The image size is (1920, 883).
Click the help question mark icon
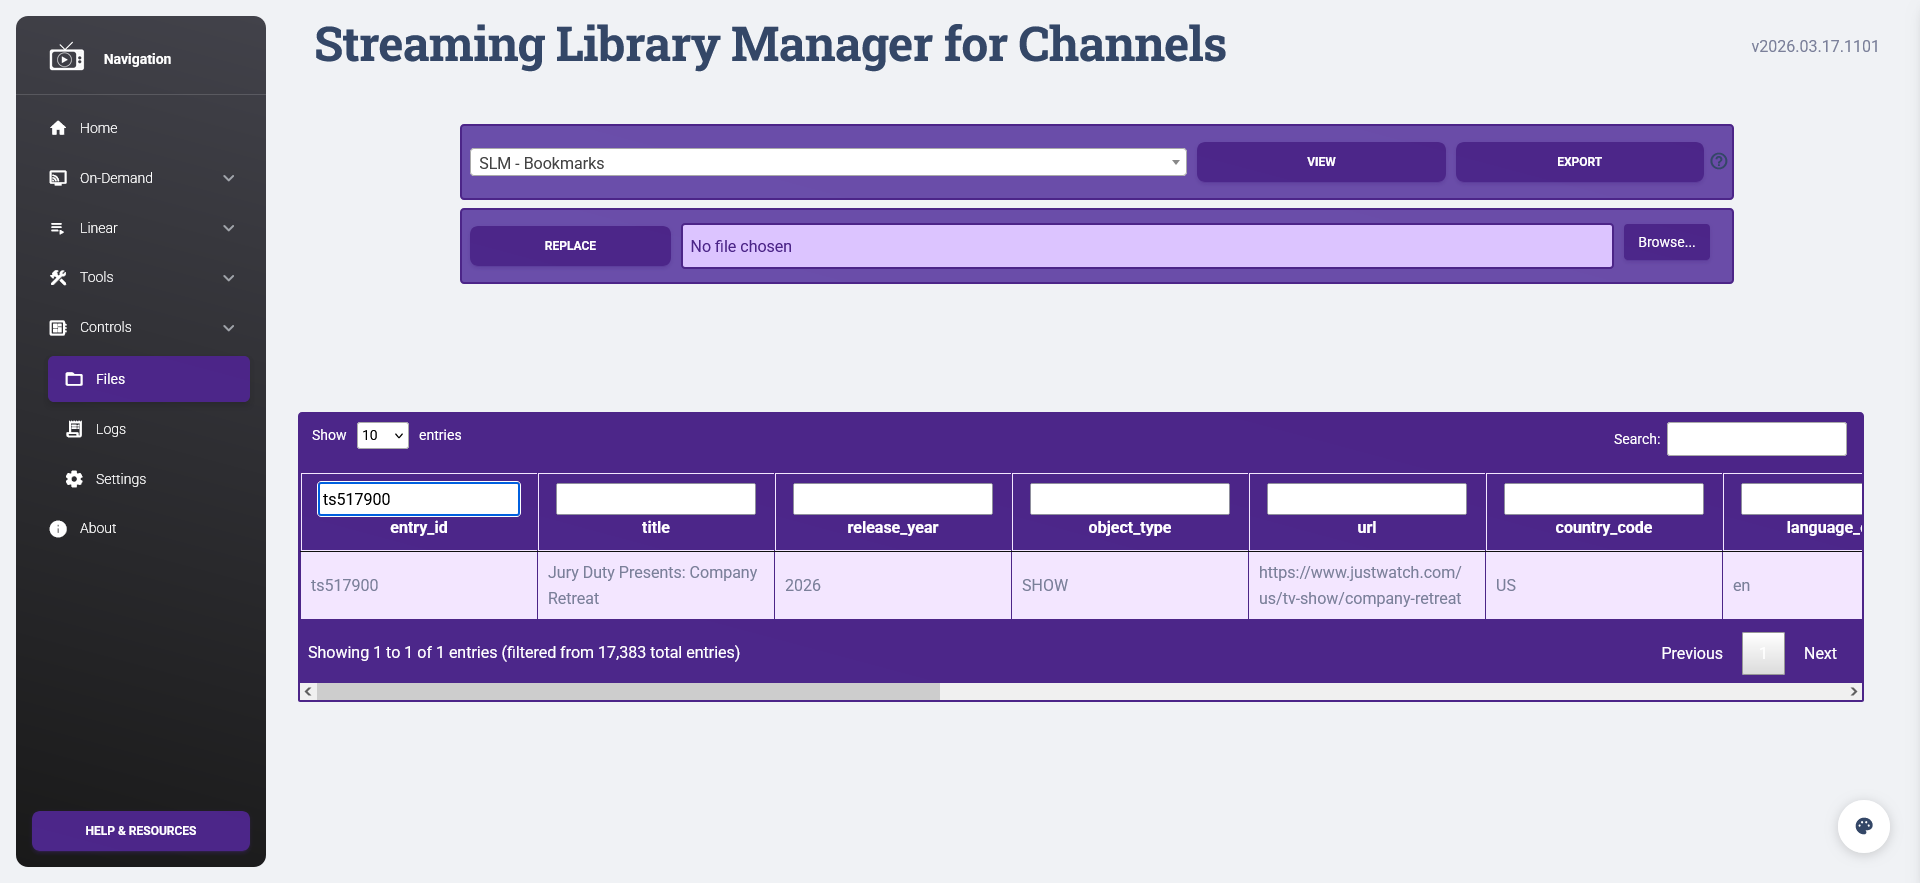coord(1718,162)
